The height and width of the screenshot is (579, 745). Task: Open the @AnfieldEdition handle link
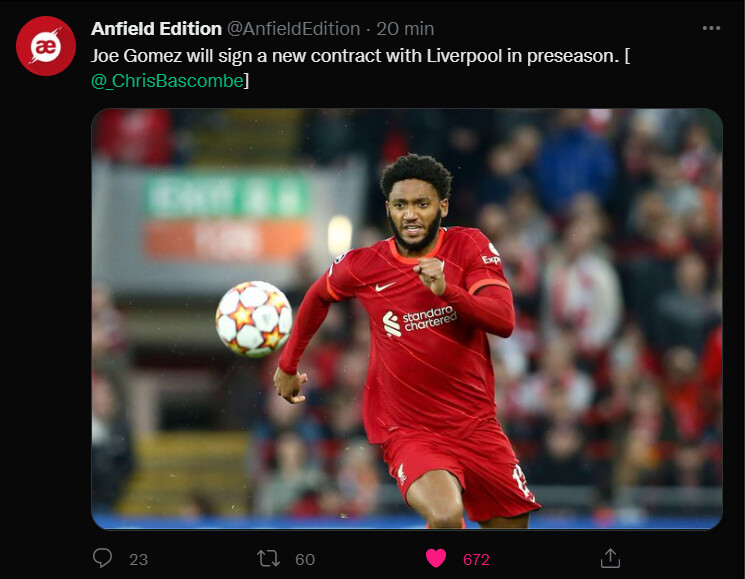[x=293, y=29]
